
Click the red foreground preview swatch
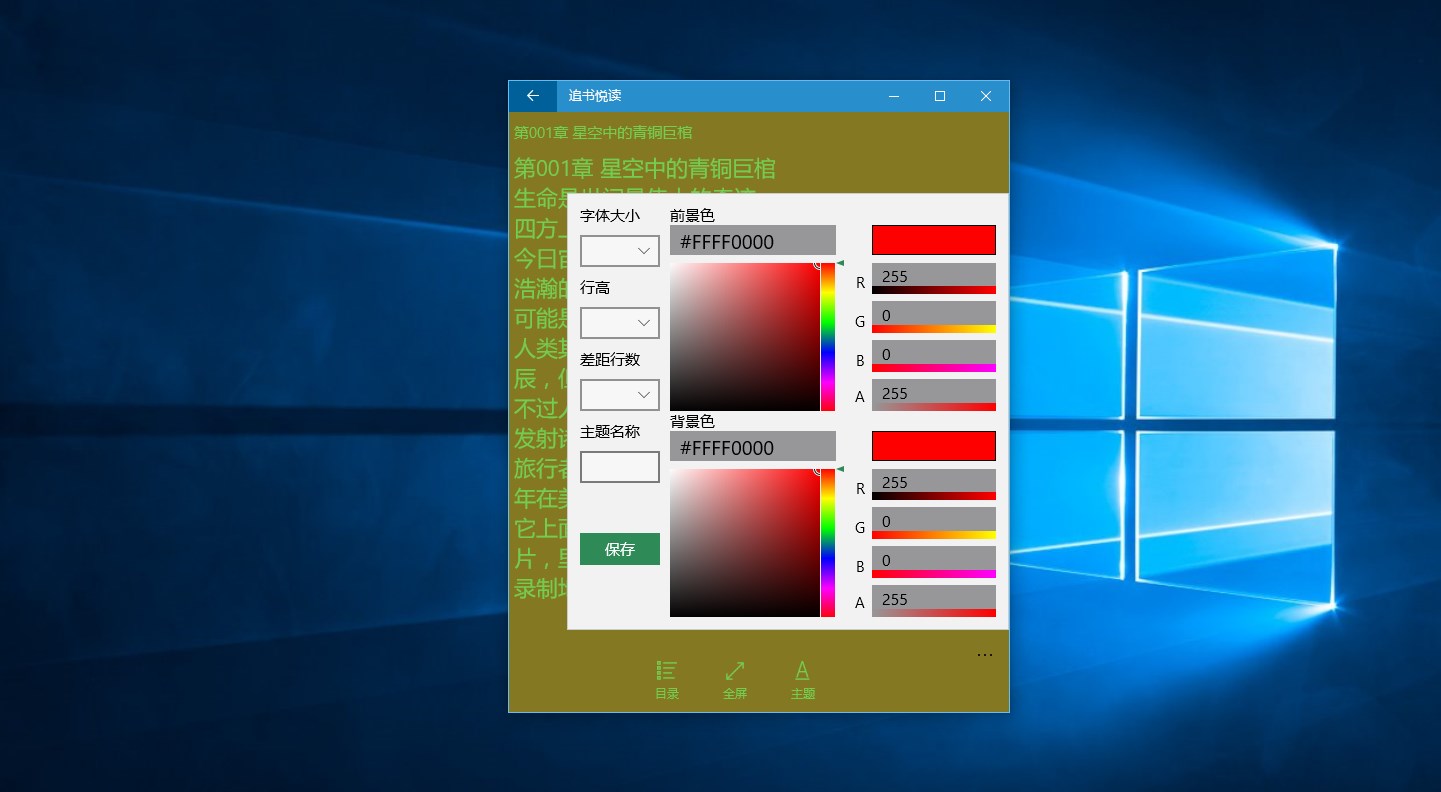click(x=933, y=240)
